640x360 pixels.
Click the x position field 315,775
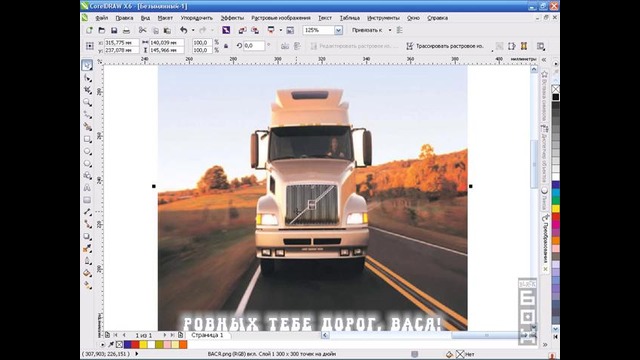[x=121, y=42]
